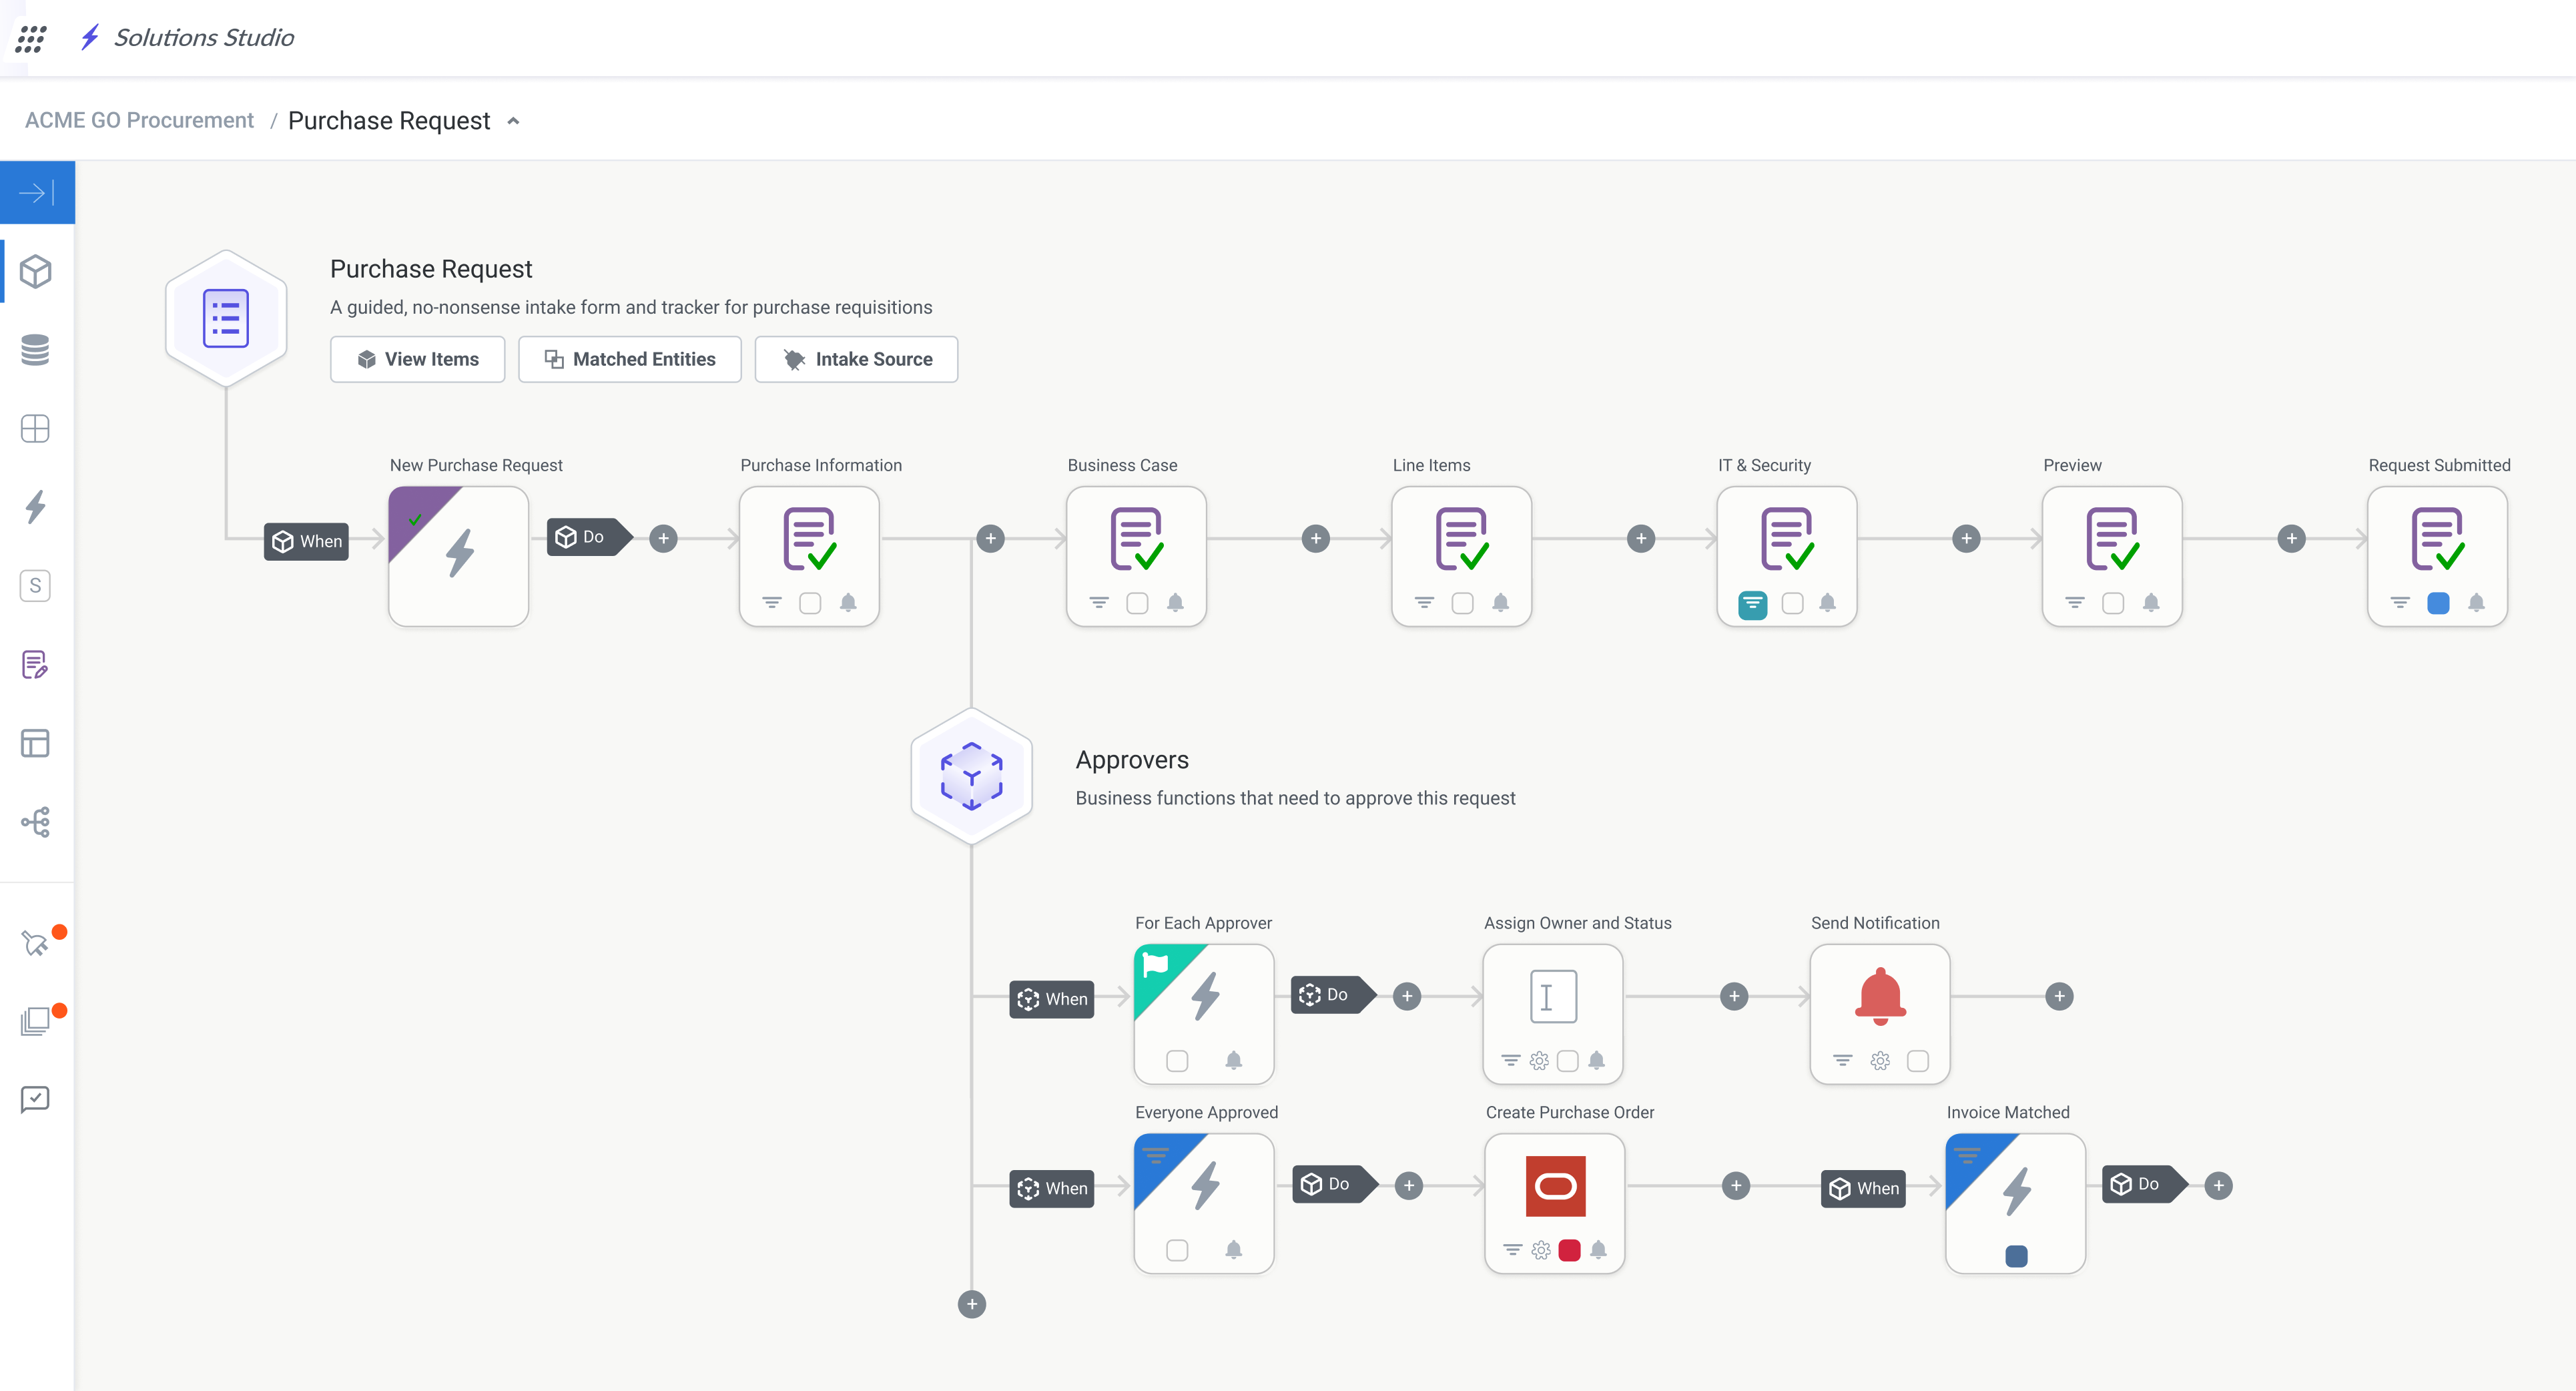Screen dimensions: 2576x1391
Task: Open the lightning bolt automations panel in sidebar
Action: pos(37,508)
